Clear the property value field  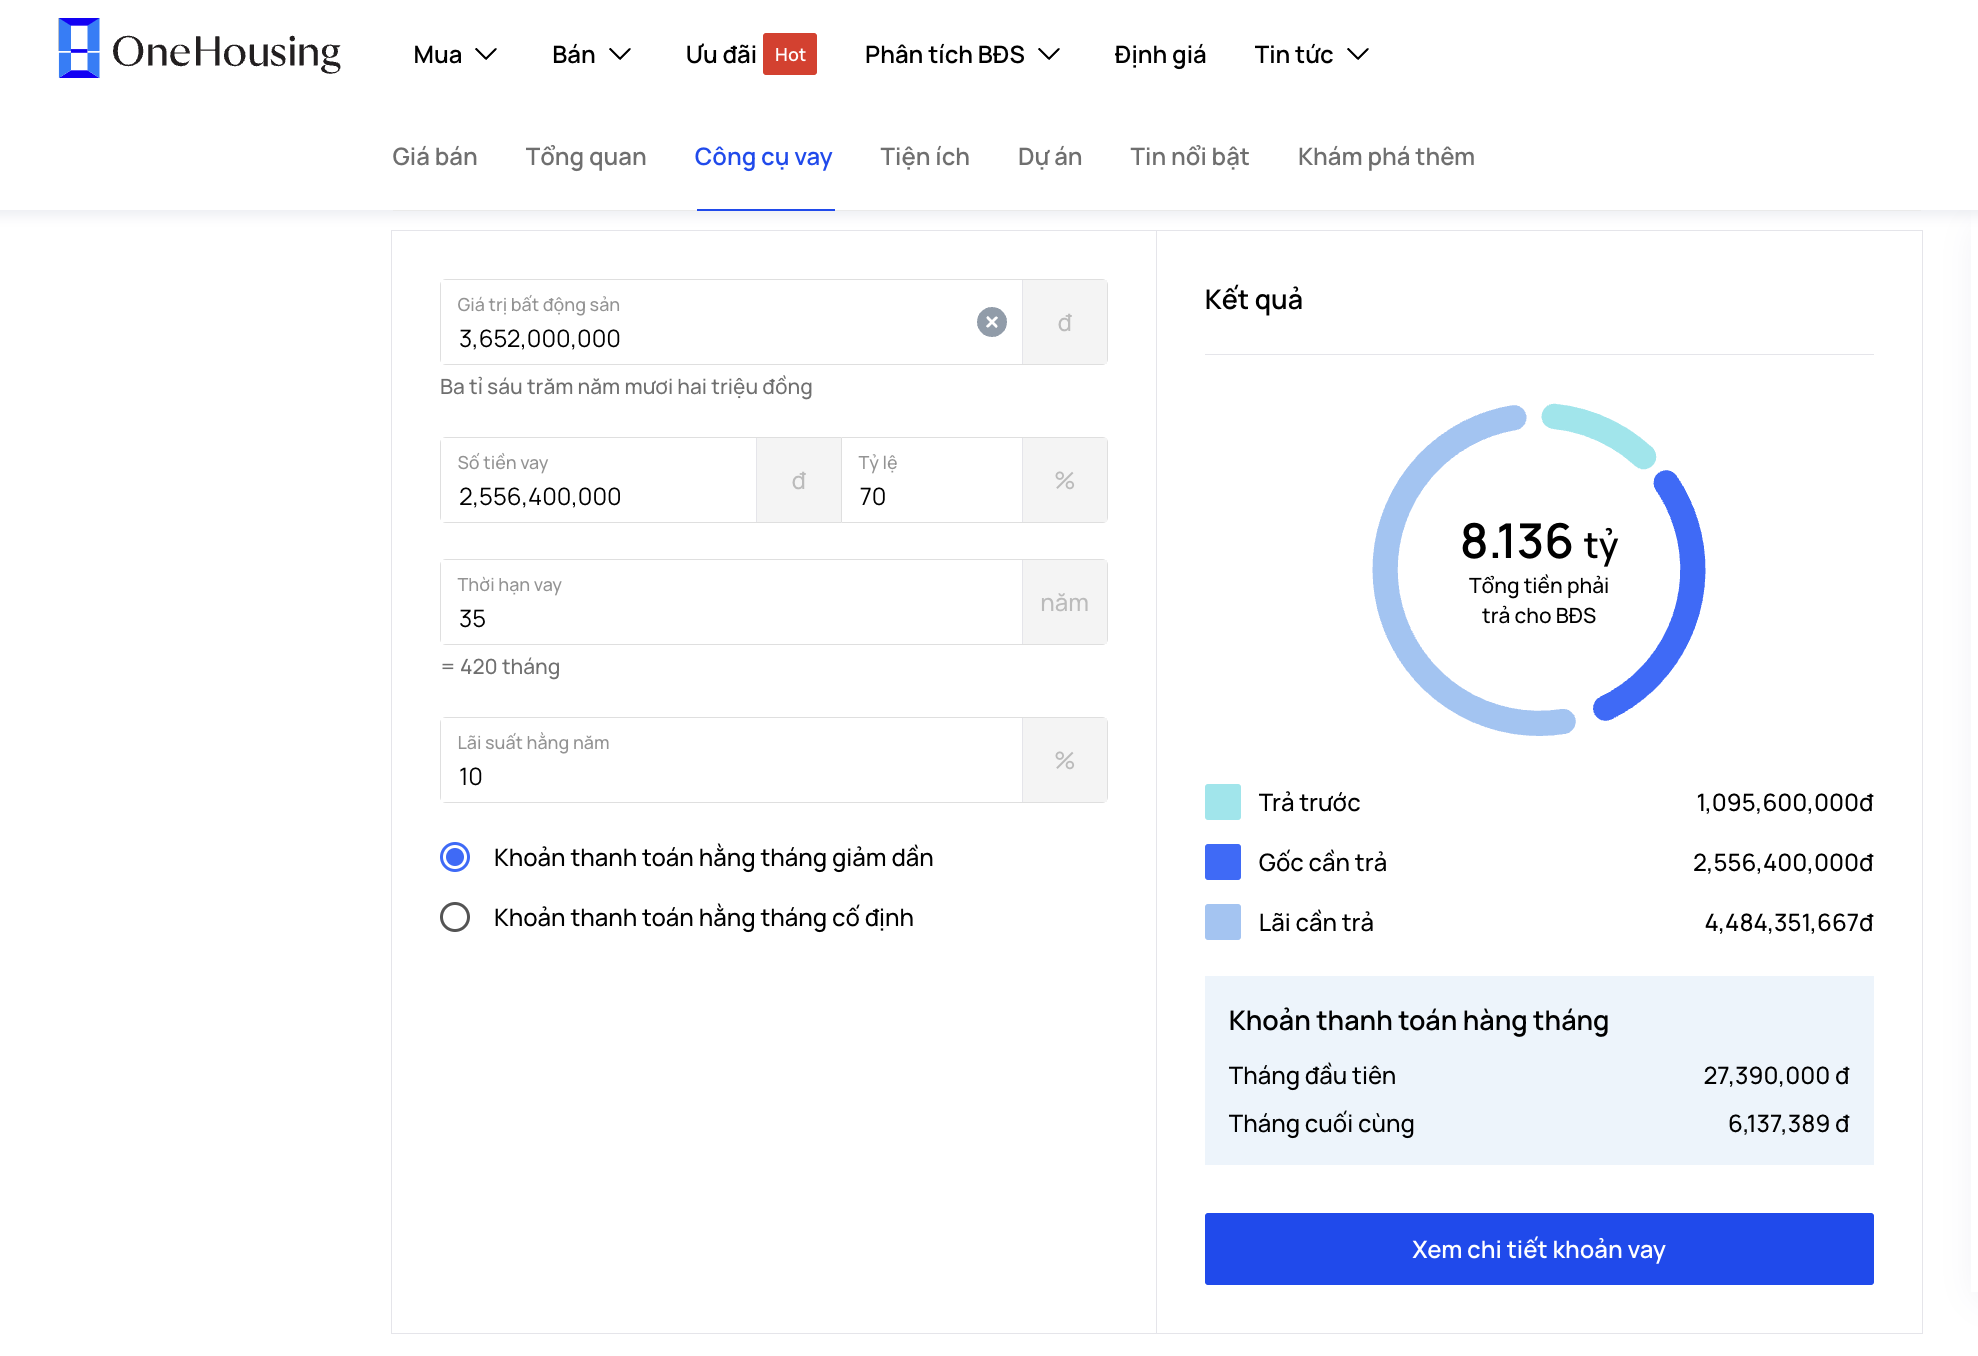(991, 322)
